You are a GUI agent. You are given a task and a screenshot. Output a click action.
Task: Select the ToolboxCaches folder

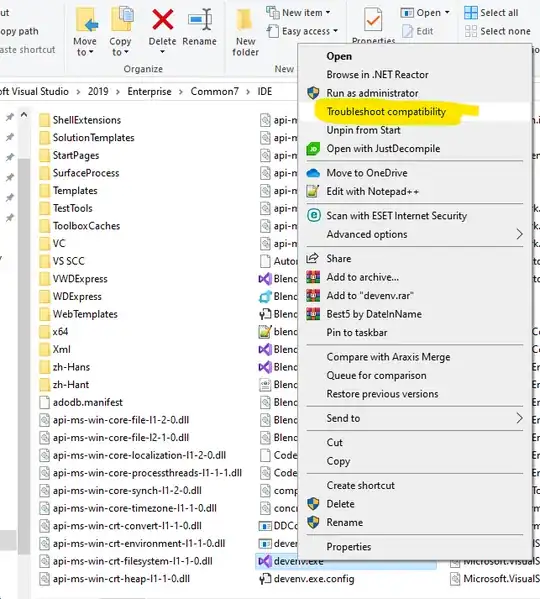79,226
